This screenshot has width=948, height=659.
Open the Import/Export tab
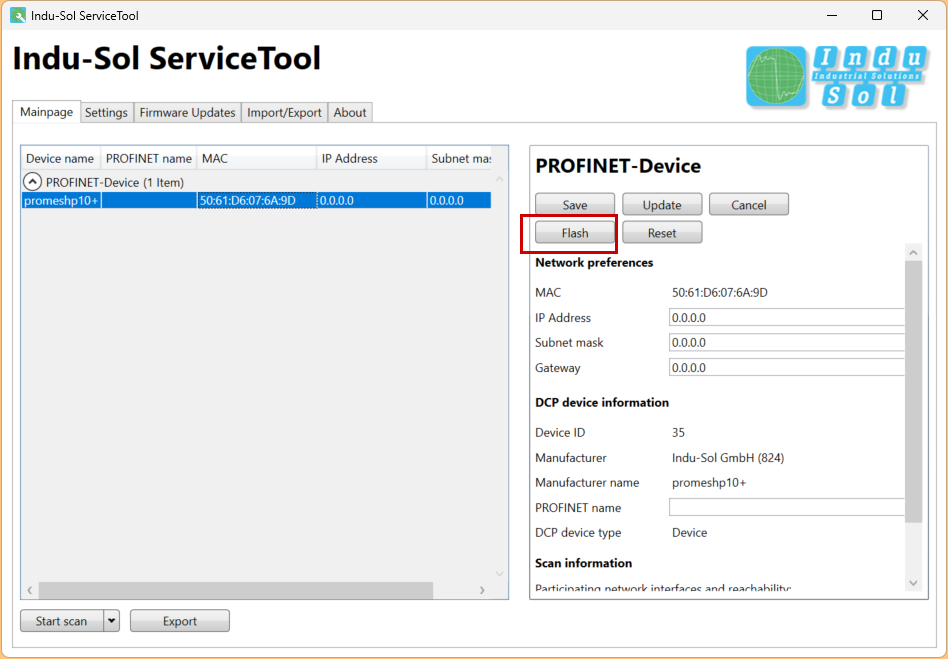pos(284,112)
